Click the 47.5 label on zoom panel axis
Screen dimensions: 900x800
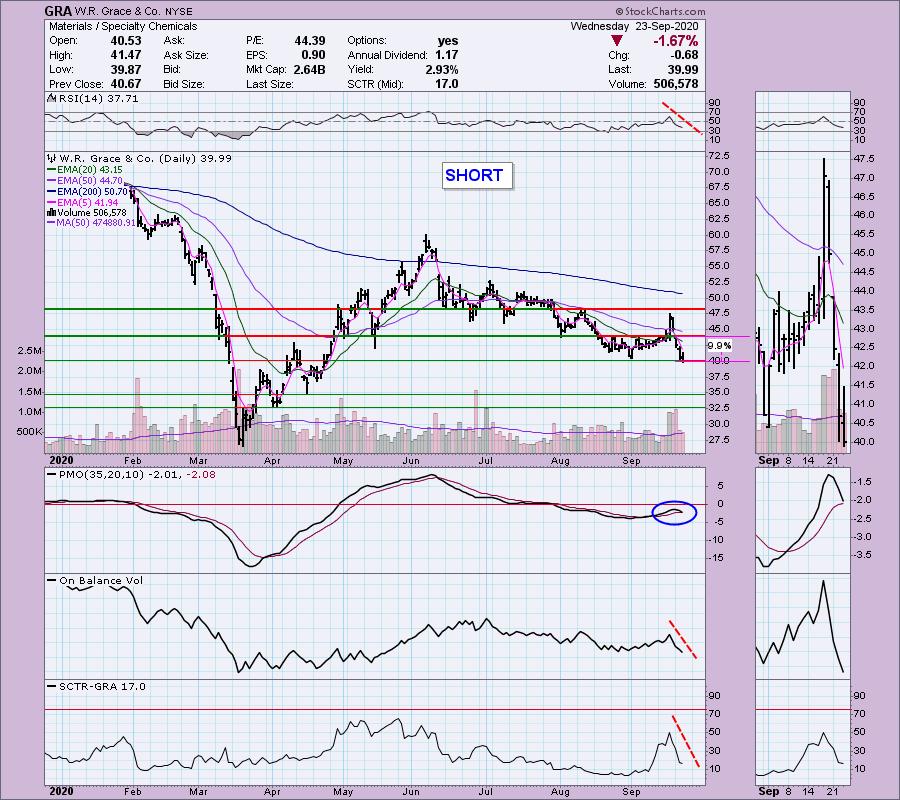coord(864,158)
